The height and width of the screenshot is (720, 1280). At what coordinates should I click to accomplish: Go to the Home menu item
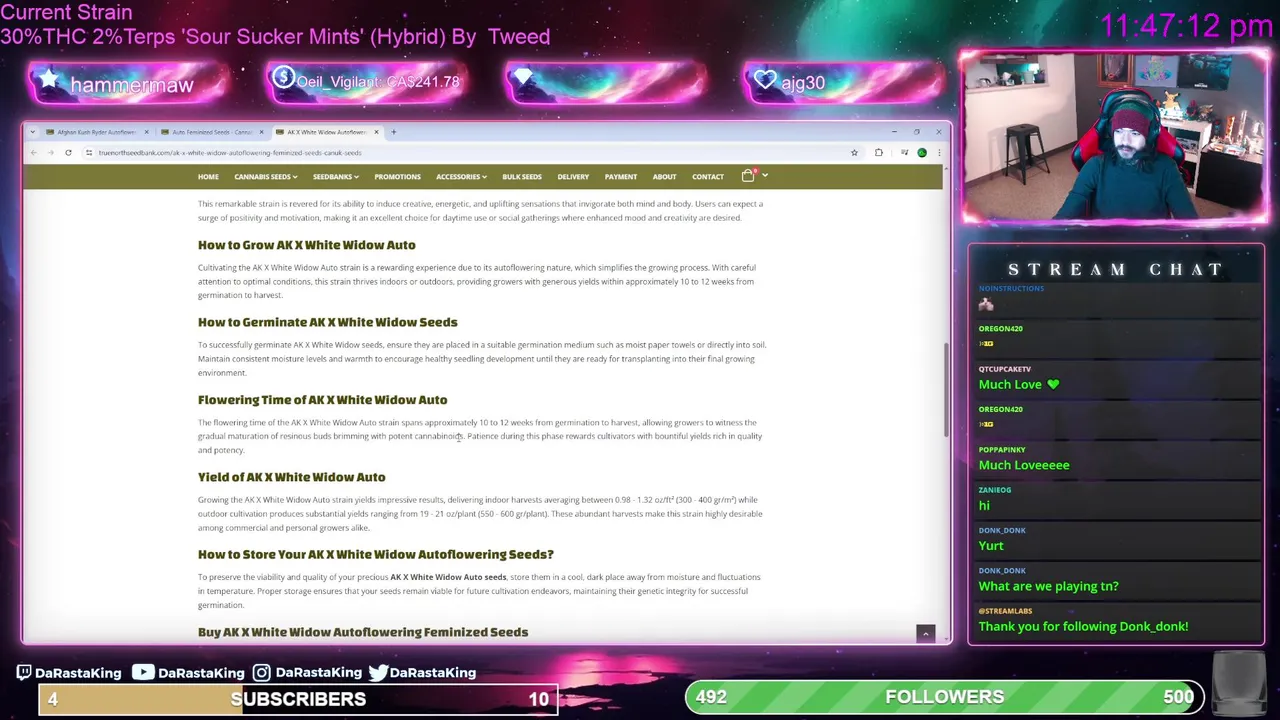click(208, 177)
